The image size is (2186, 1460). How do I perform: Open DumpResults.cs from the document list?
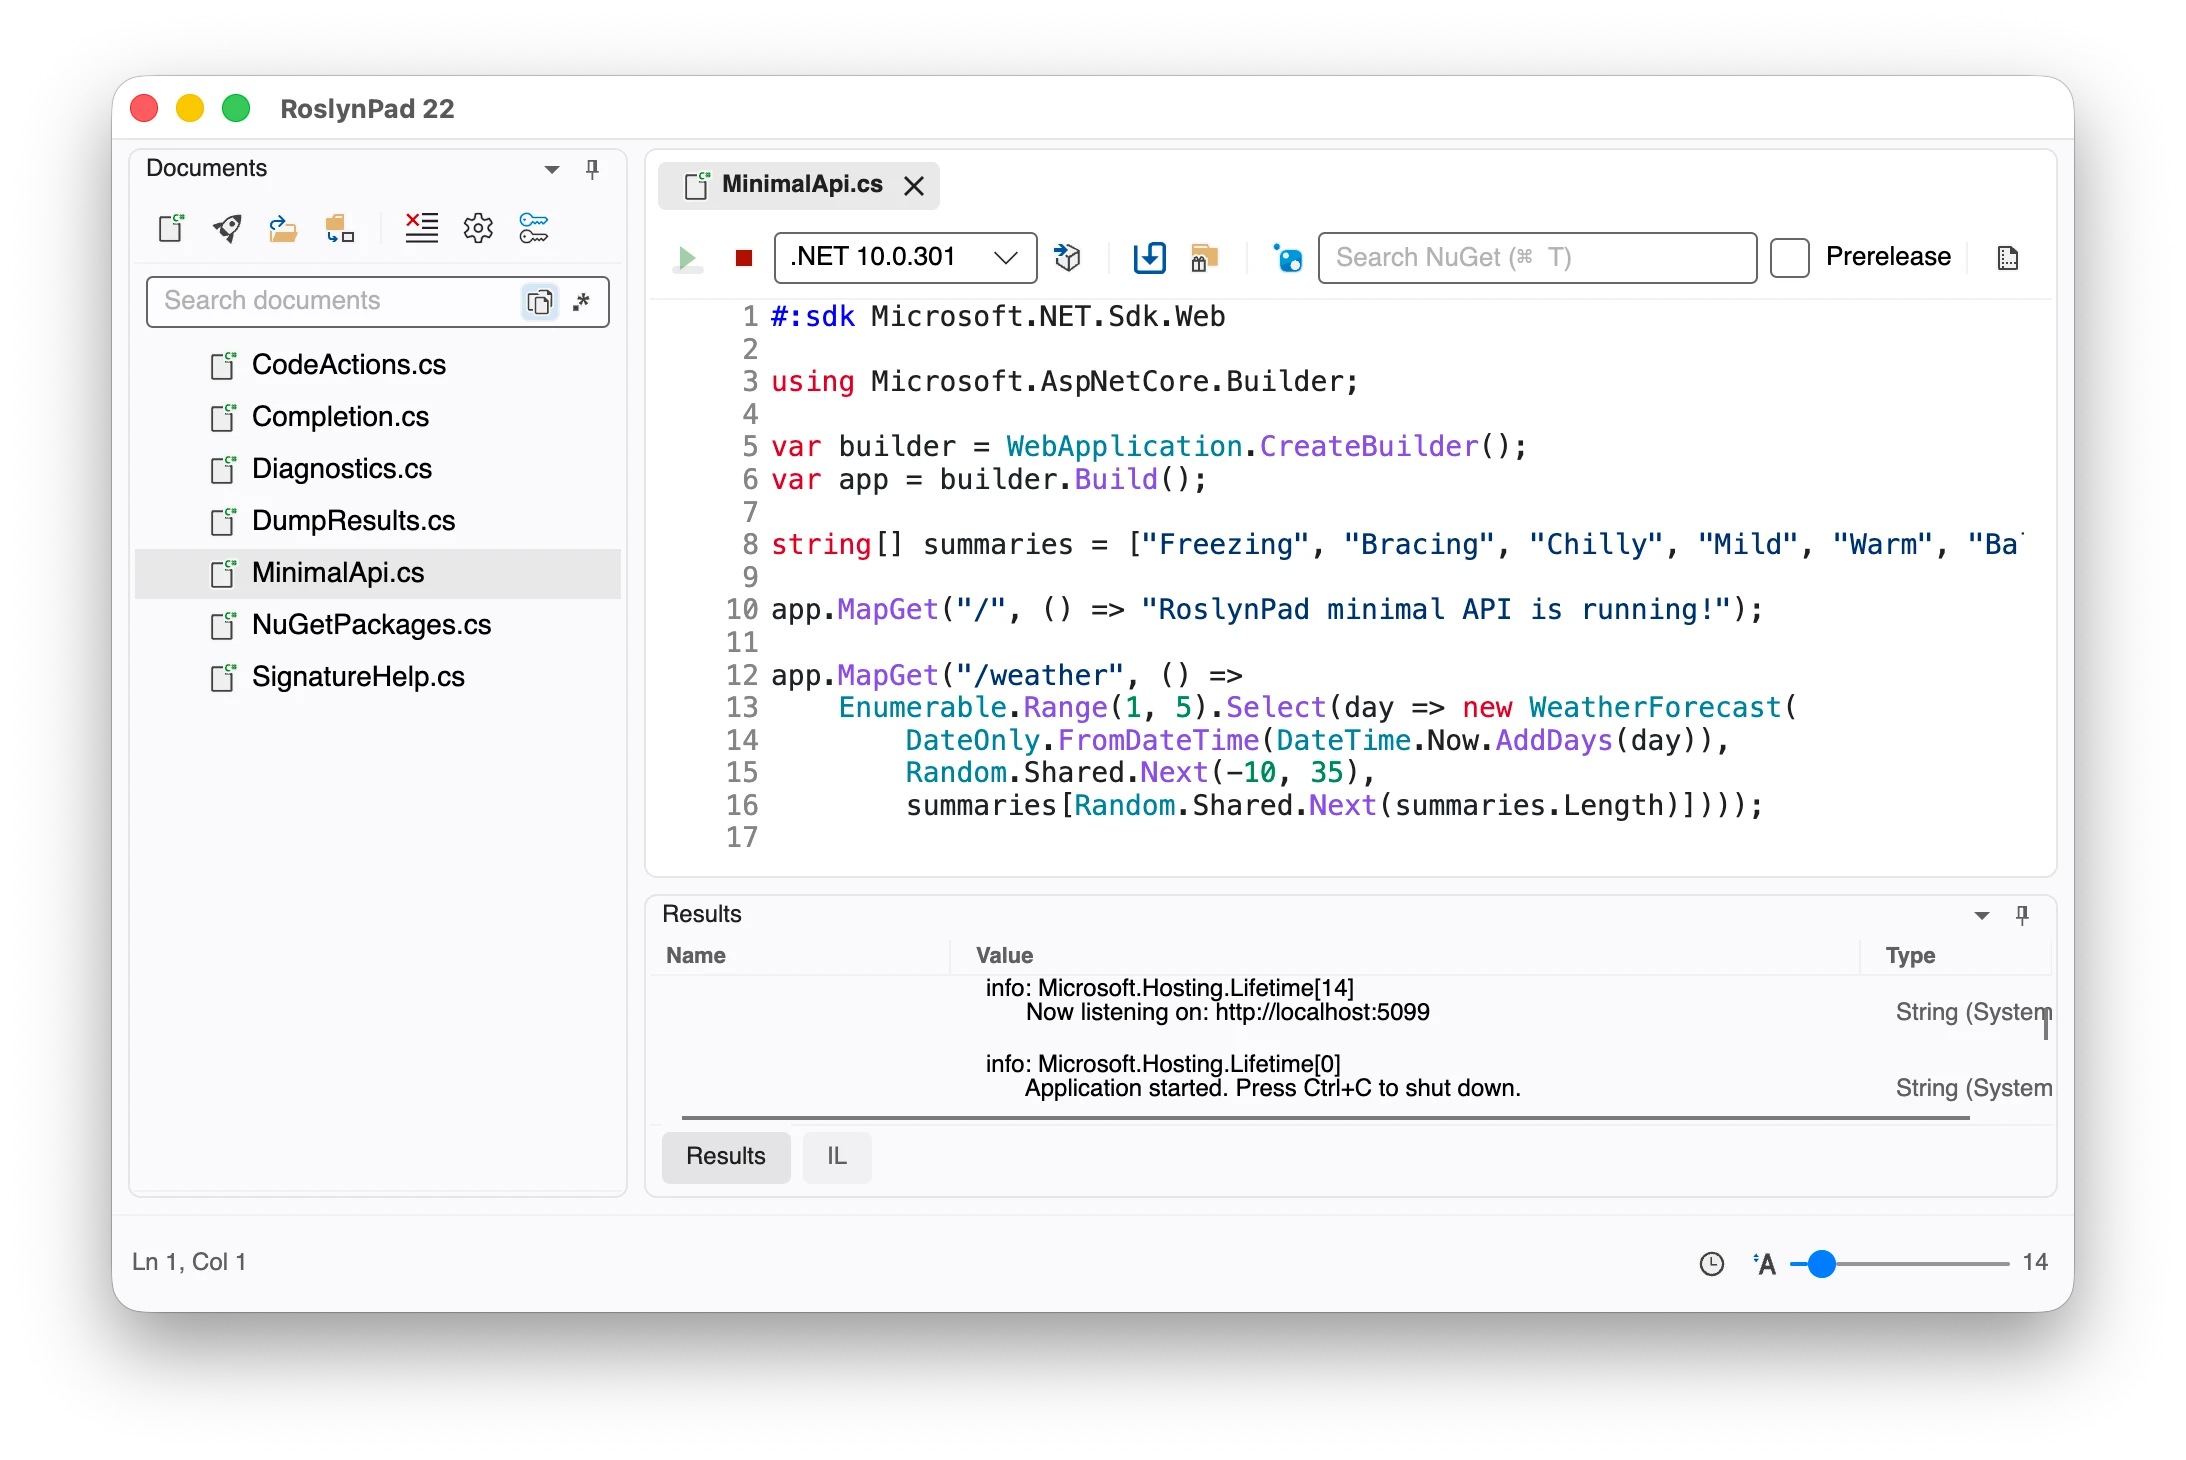point(378,521)
